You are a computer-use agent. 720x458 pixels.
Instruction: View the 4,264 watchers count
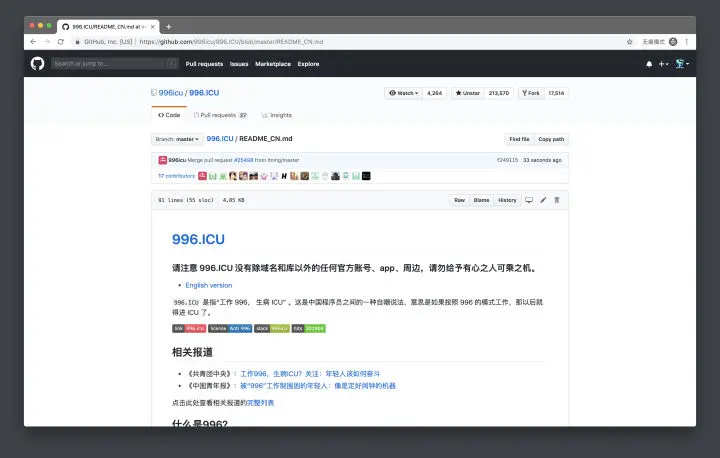[434, 93]
